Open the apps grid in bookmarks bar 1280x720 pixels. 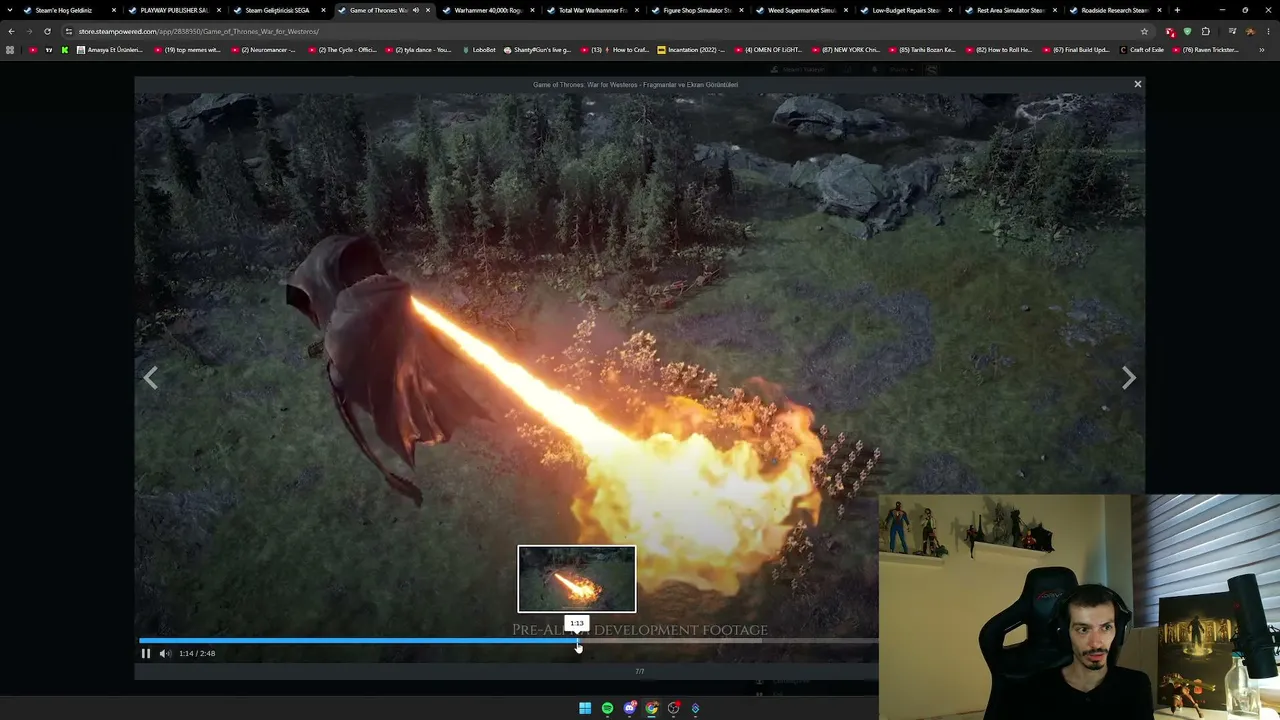tap(10, 50)
